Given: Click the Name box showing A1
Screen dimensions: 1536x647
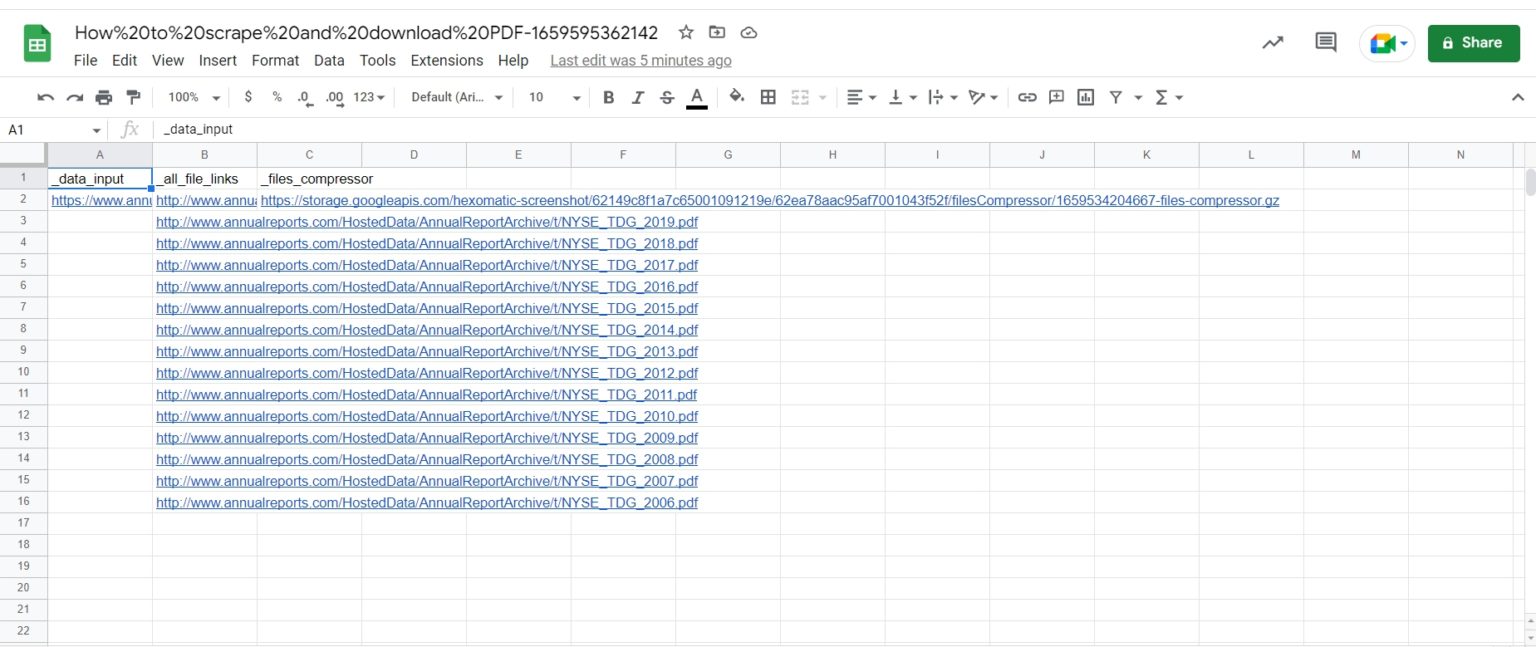Looking at the screenshot, I should [55, 130].
